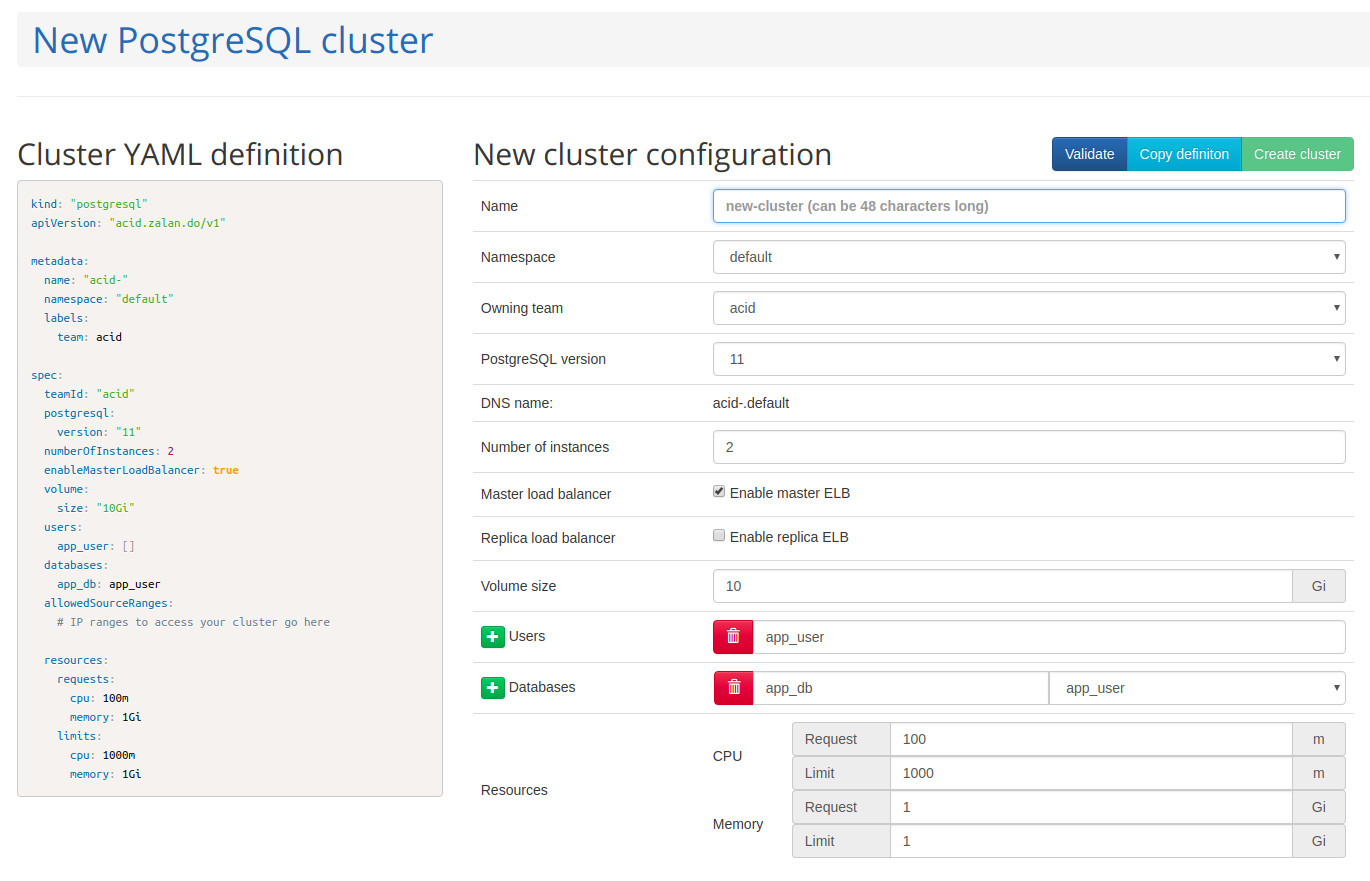Enable the replica ELB checkbox
Viewport: 1370px width, 881px height.
(x=718, y=534)
